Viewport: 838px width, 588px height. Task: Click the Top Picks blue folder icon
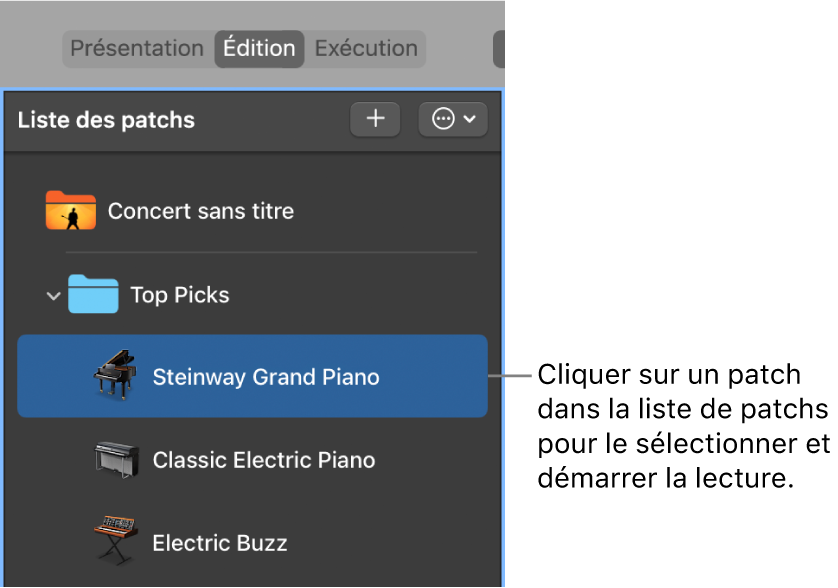(93, 295)
